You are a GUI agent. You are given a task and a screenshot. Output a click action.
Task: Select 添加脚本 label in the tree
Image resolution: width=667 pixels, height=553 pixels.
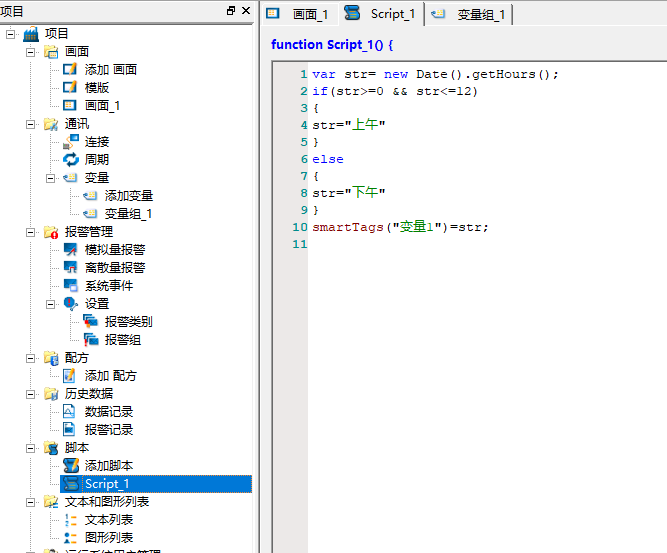coord(109,466)
